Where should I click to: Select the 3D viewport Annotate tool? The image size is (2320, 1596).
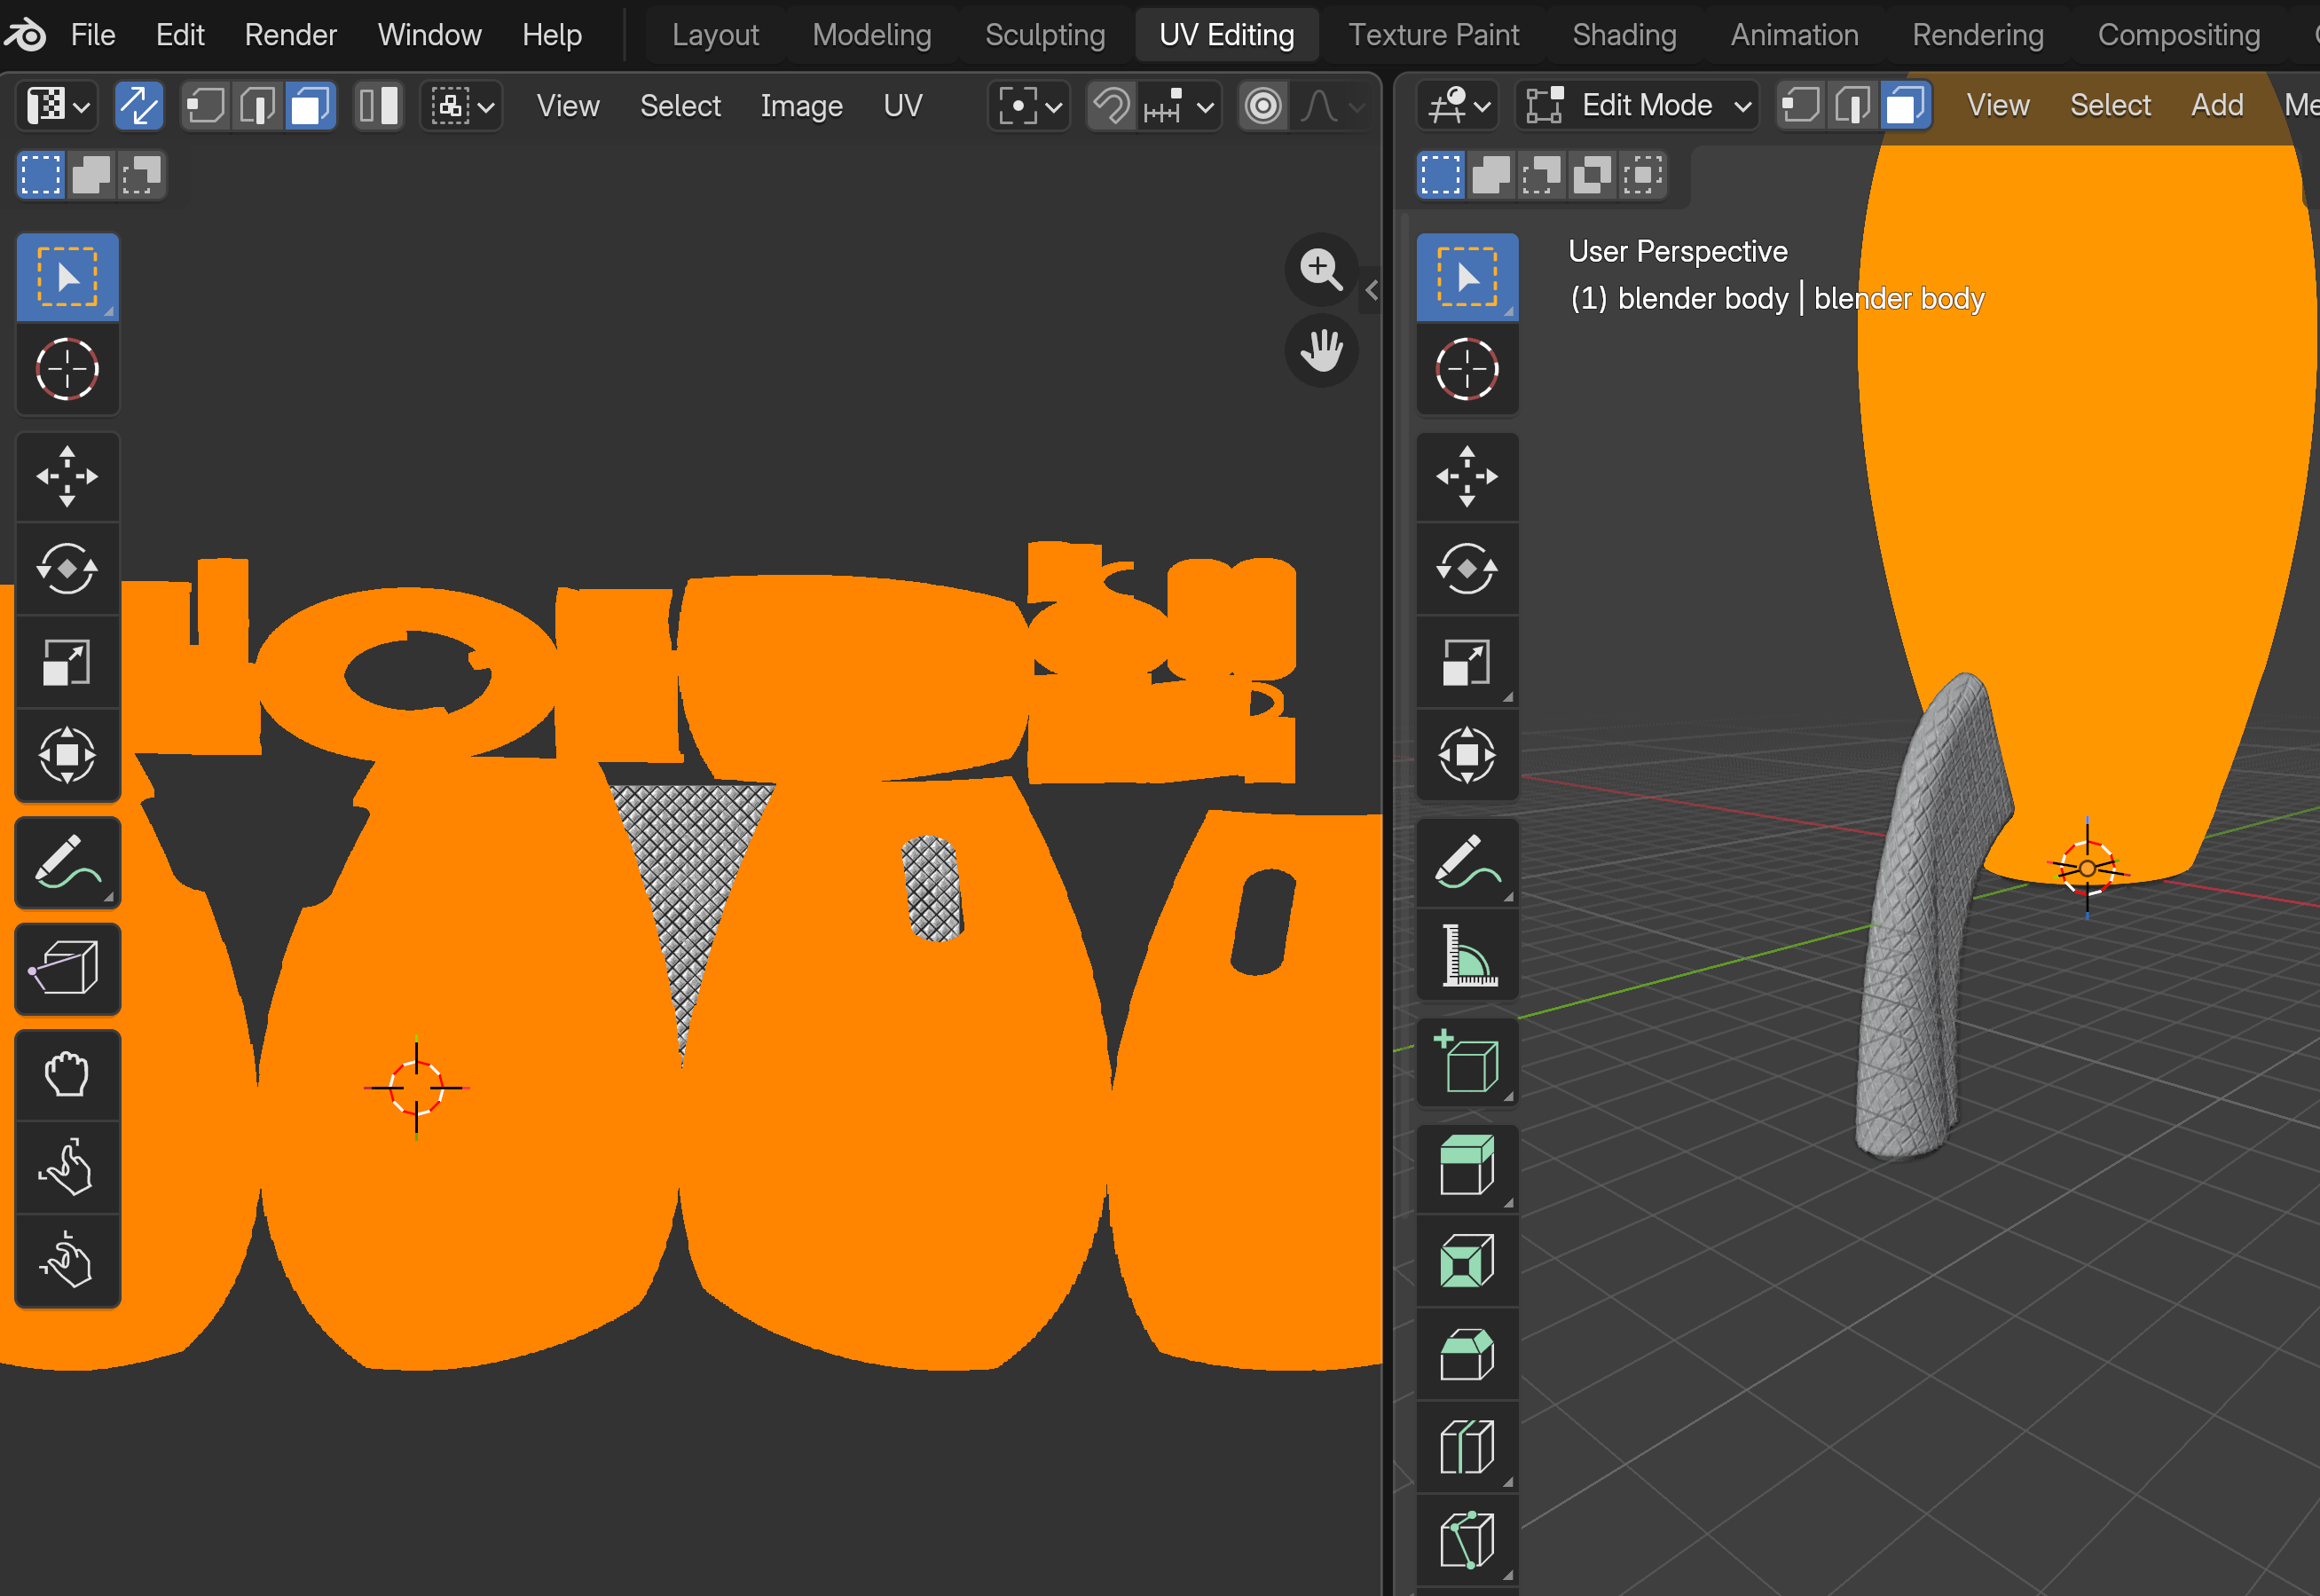click(x=1467, y=862)
